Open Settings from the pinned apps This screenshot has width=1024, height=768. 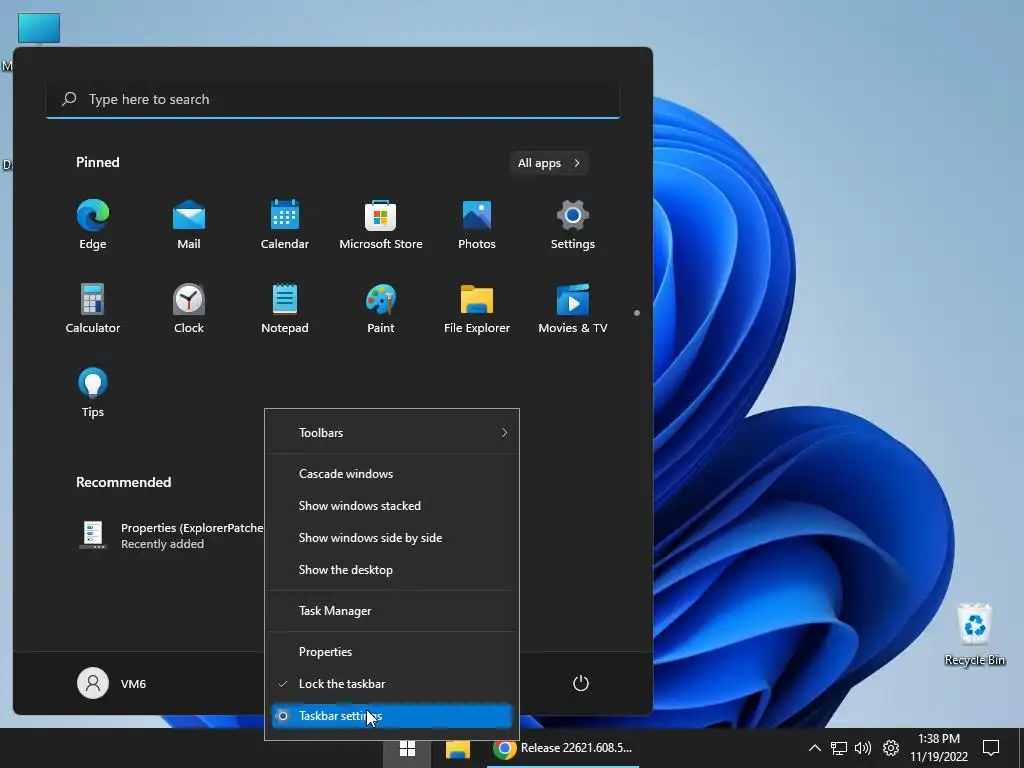573,225
